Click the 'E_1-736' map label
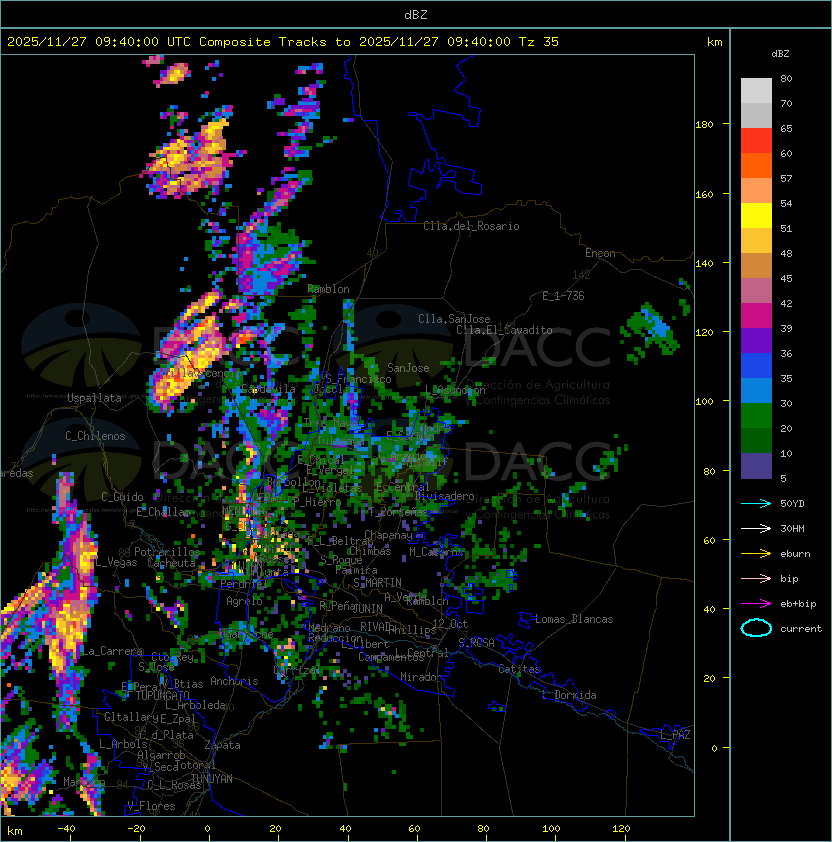 click(x=563, y=296)
